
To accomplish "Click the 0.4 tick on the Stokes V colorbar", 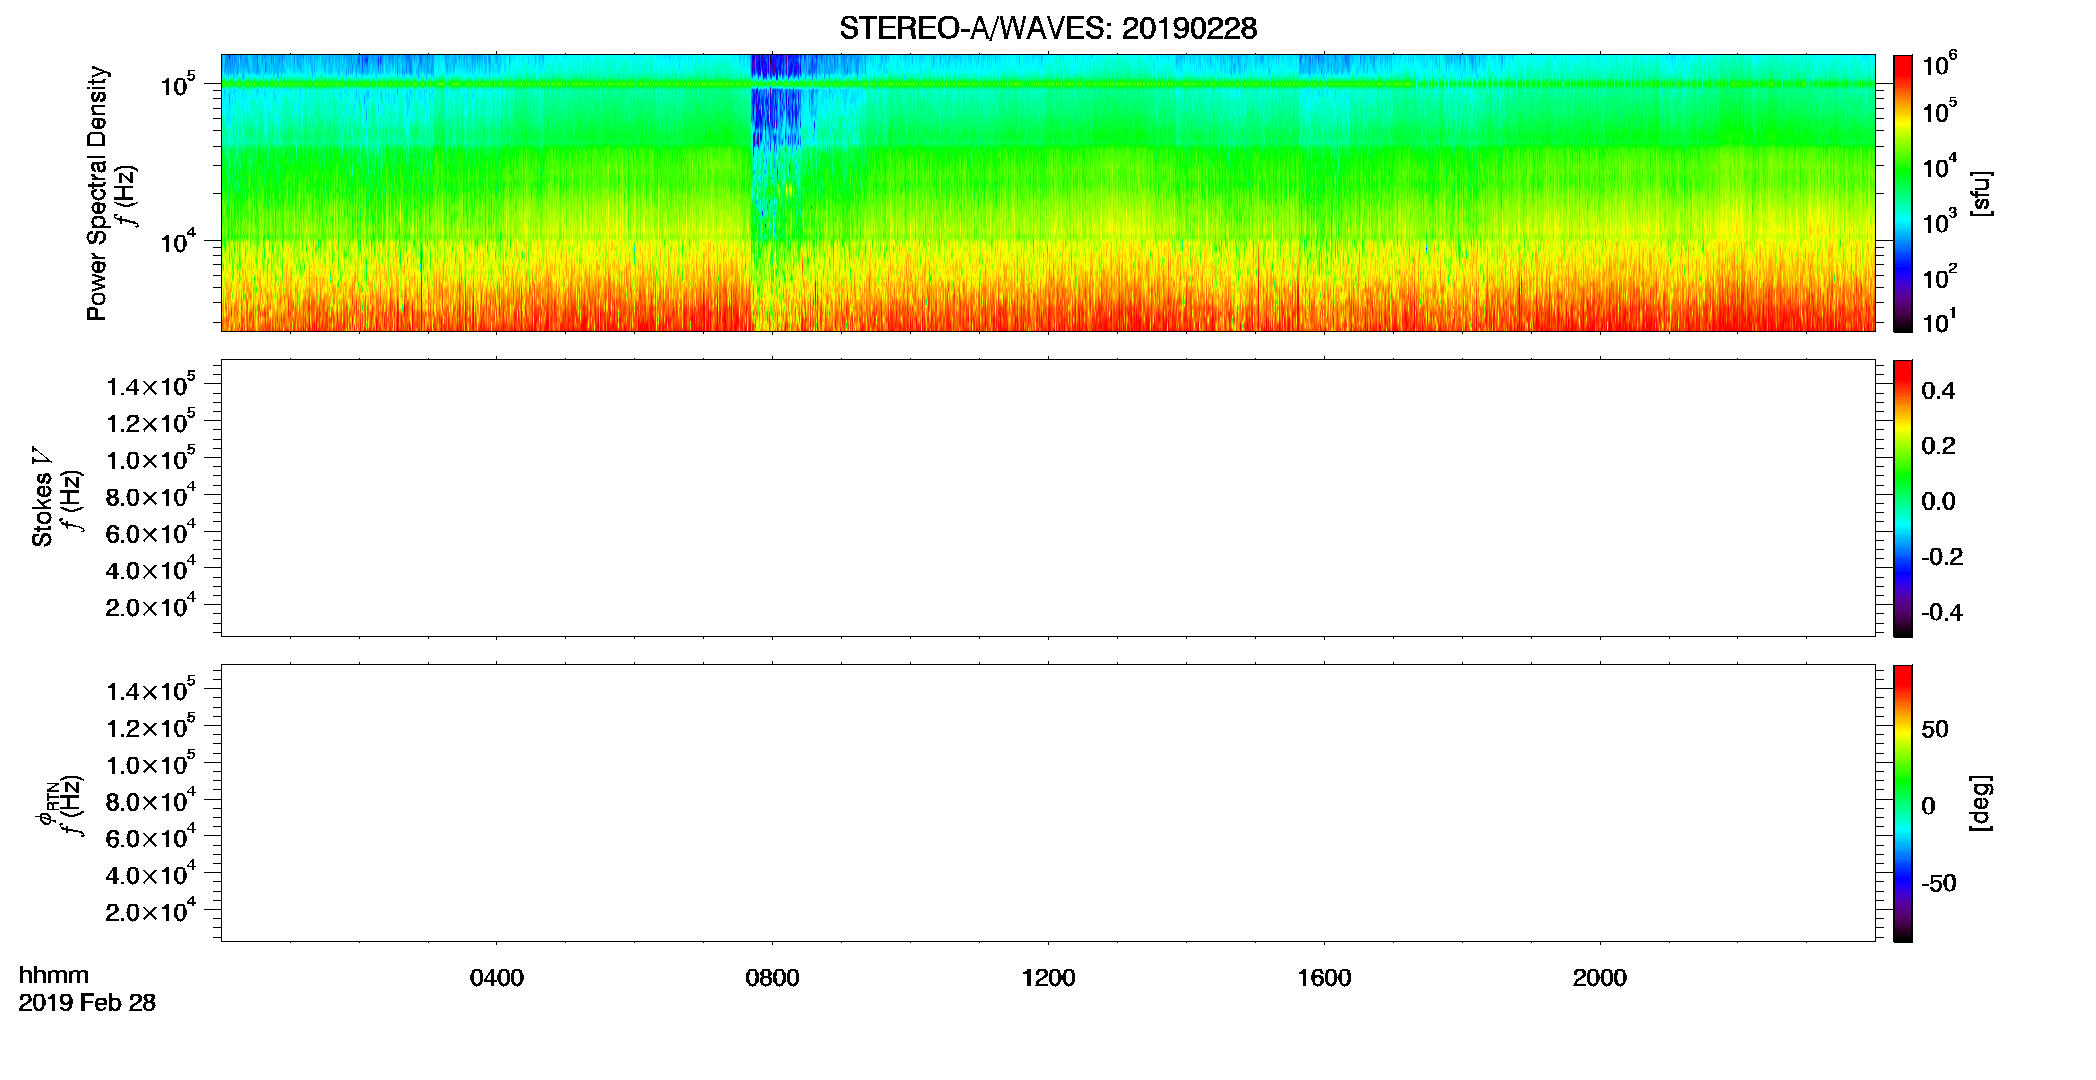I will [x=1938, y=391].
